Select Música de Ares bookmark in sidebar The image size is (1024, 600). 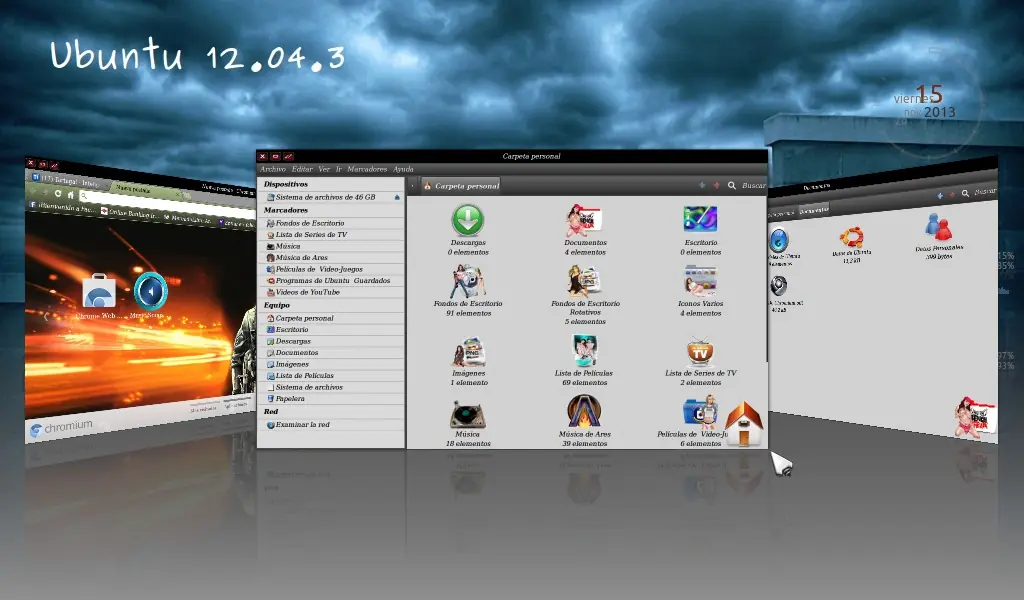pyautogui.click(x=330, y=257)
